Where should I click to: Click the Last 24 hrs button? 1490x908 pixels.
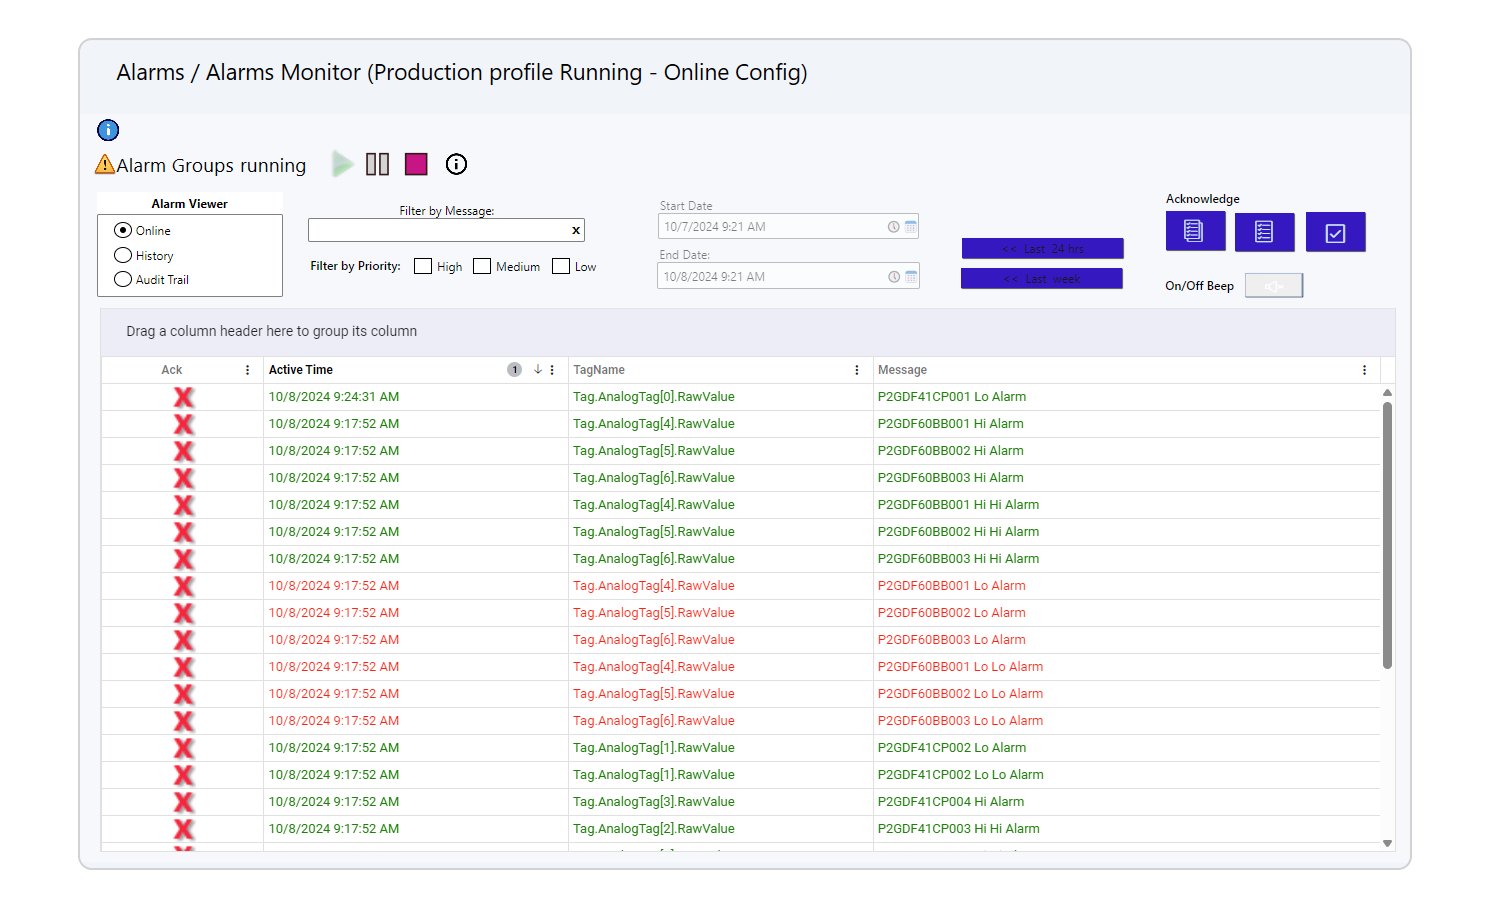click(1042, 249)
